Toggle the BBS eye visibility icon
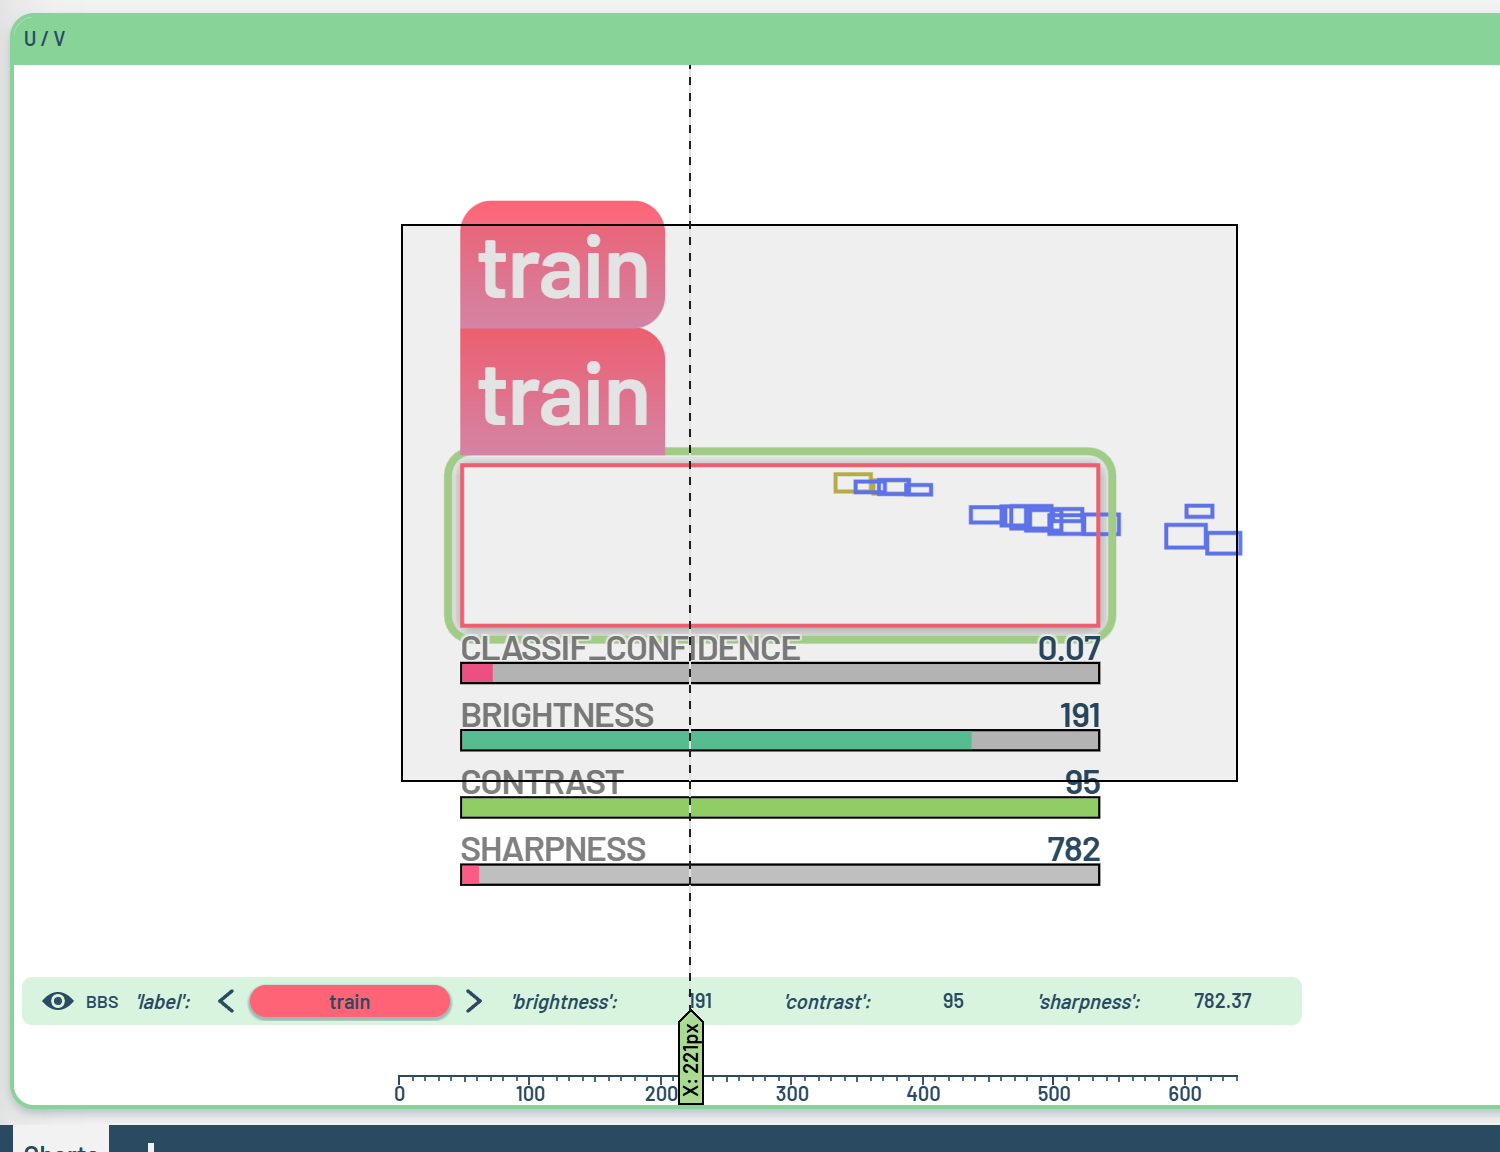Image resolution: width=1500 pixels, height=1152 pixels. pos(58,1001)
